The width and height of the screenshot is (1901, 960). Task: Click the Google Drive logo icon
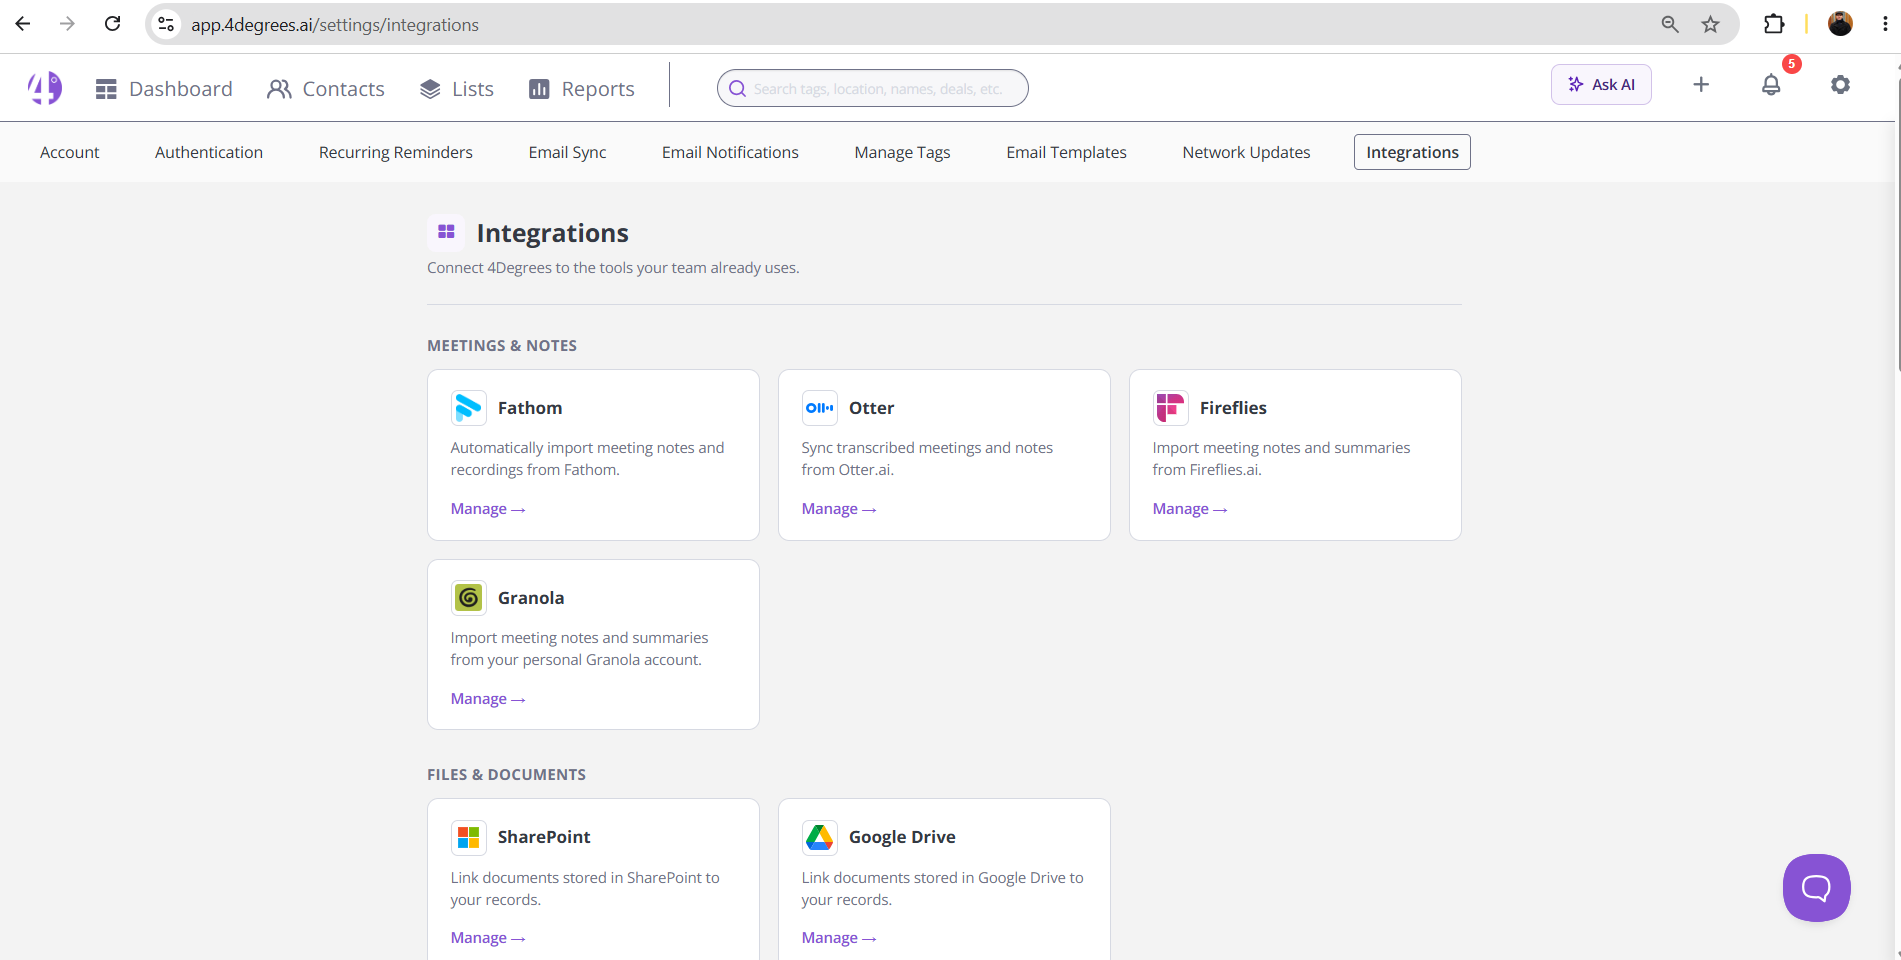[x=820, y=837]
